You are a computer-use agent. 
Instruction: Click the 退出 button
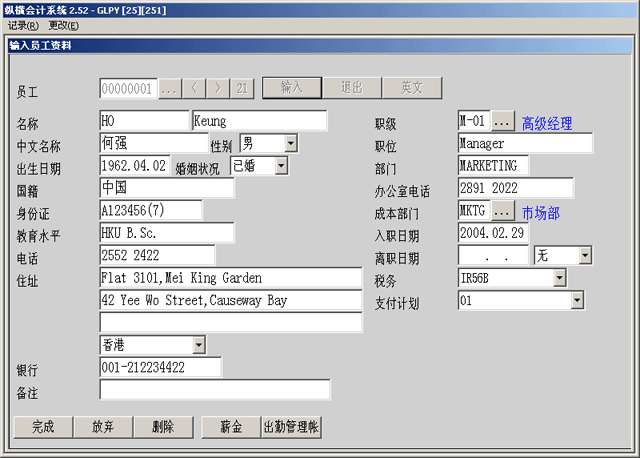[352, 88]
